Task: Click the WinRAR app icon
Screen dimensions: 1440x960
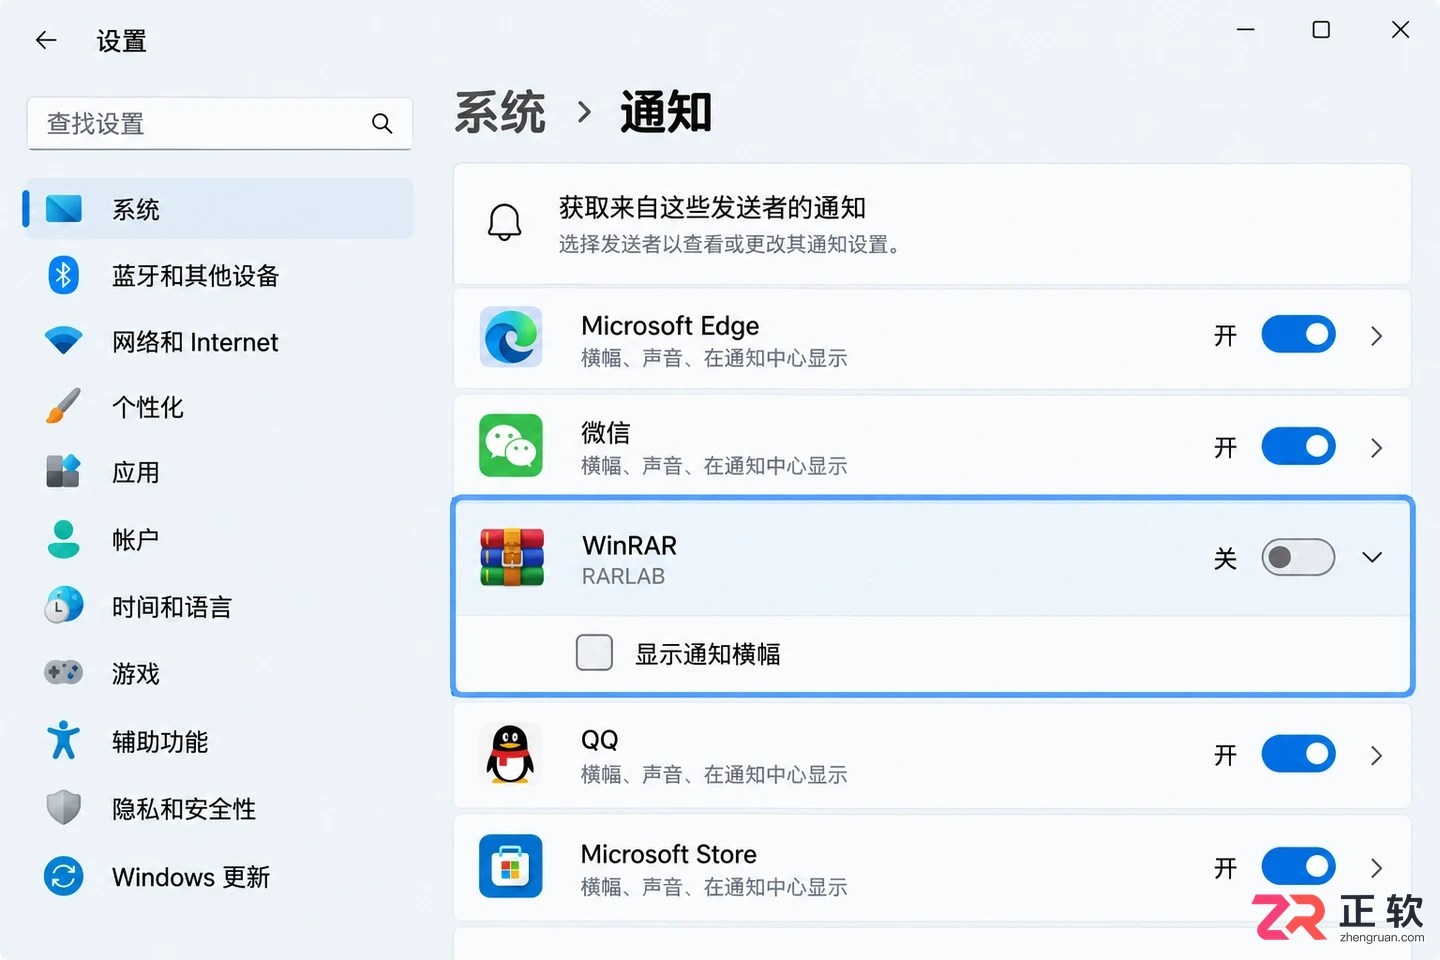Action: point(512,557)
